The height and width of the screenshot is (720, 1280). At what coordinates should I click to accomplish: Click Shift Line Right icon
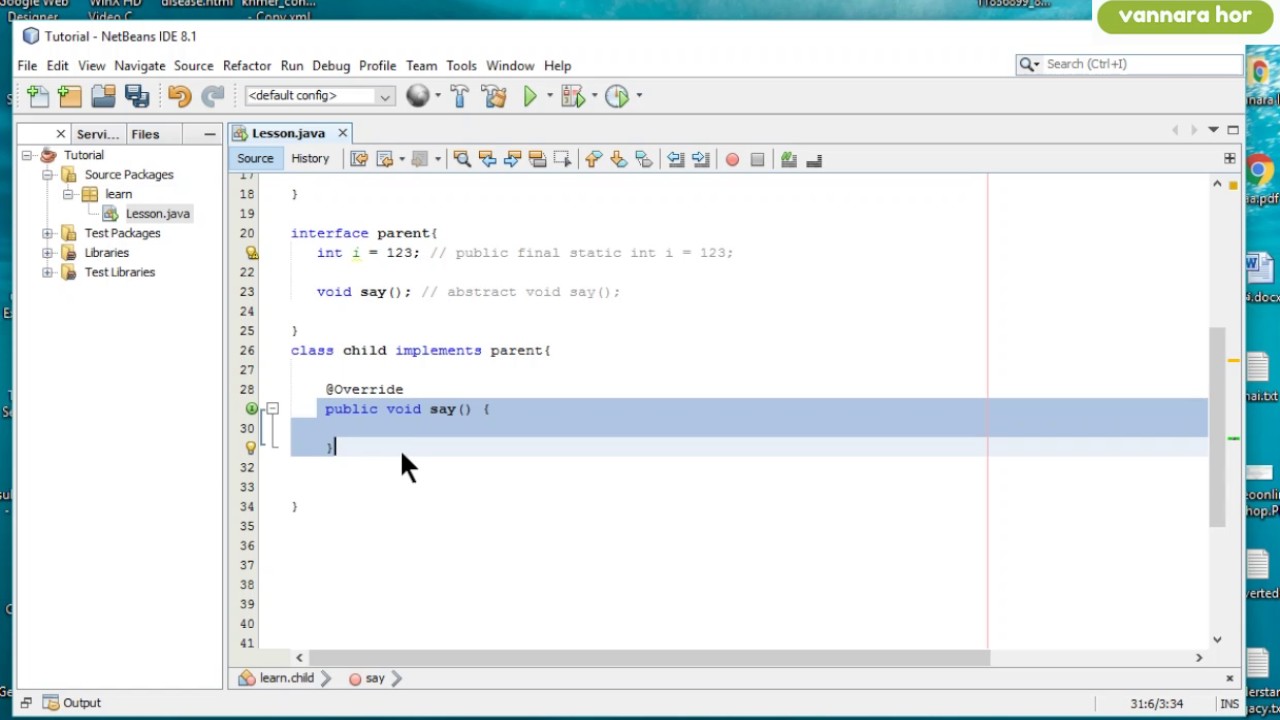pos(700,159)
